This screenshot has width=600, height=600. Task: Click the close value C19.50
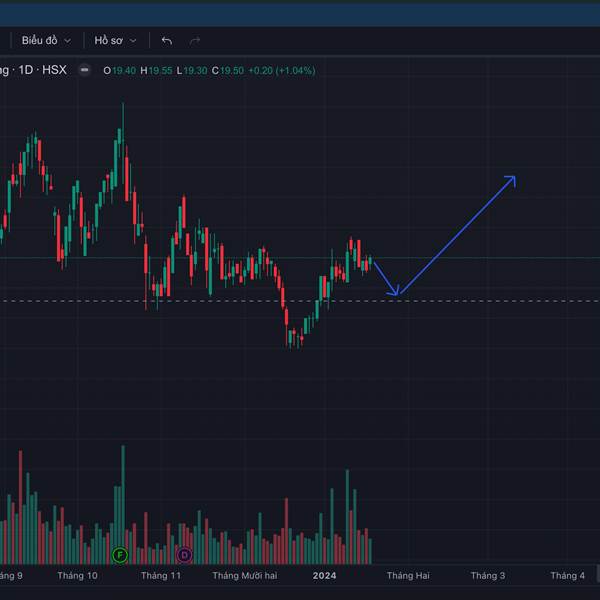click(228, 70)
